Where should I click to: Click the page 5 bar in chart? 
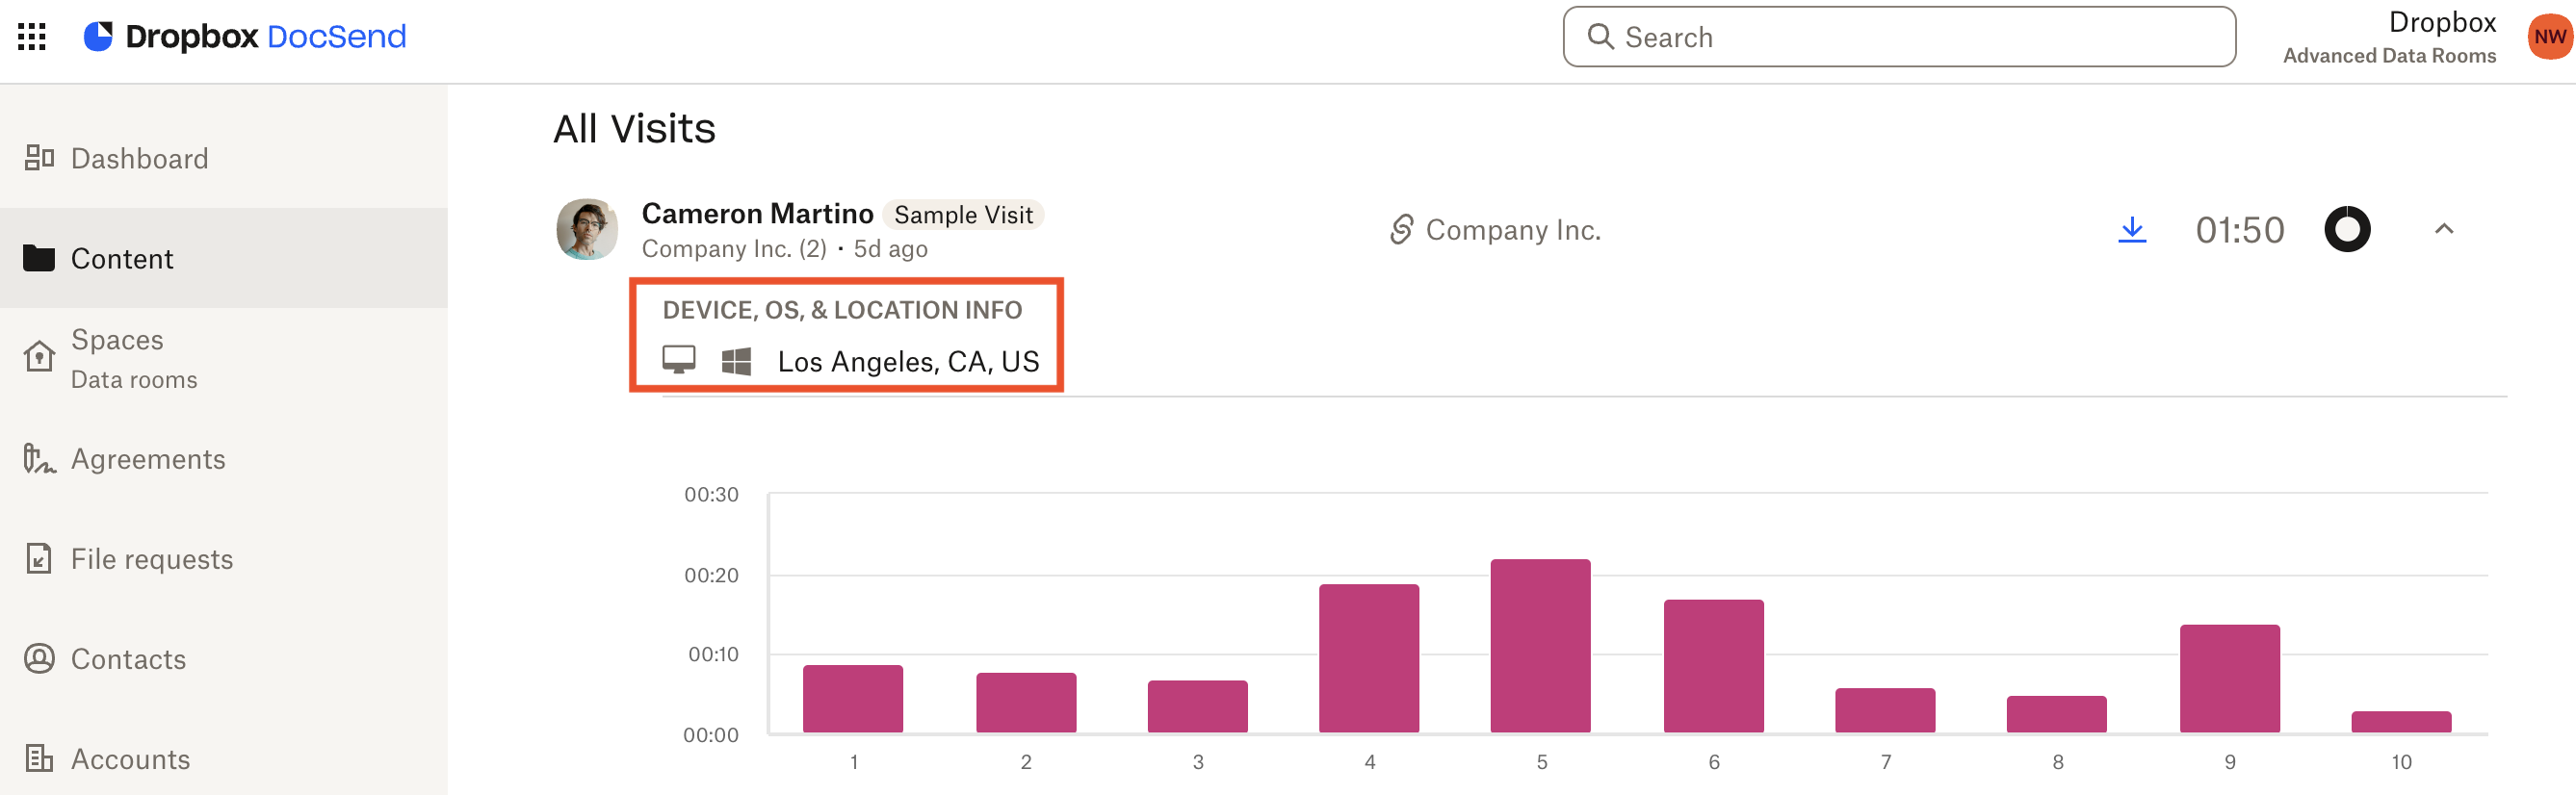click(x=1540, y=646)
